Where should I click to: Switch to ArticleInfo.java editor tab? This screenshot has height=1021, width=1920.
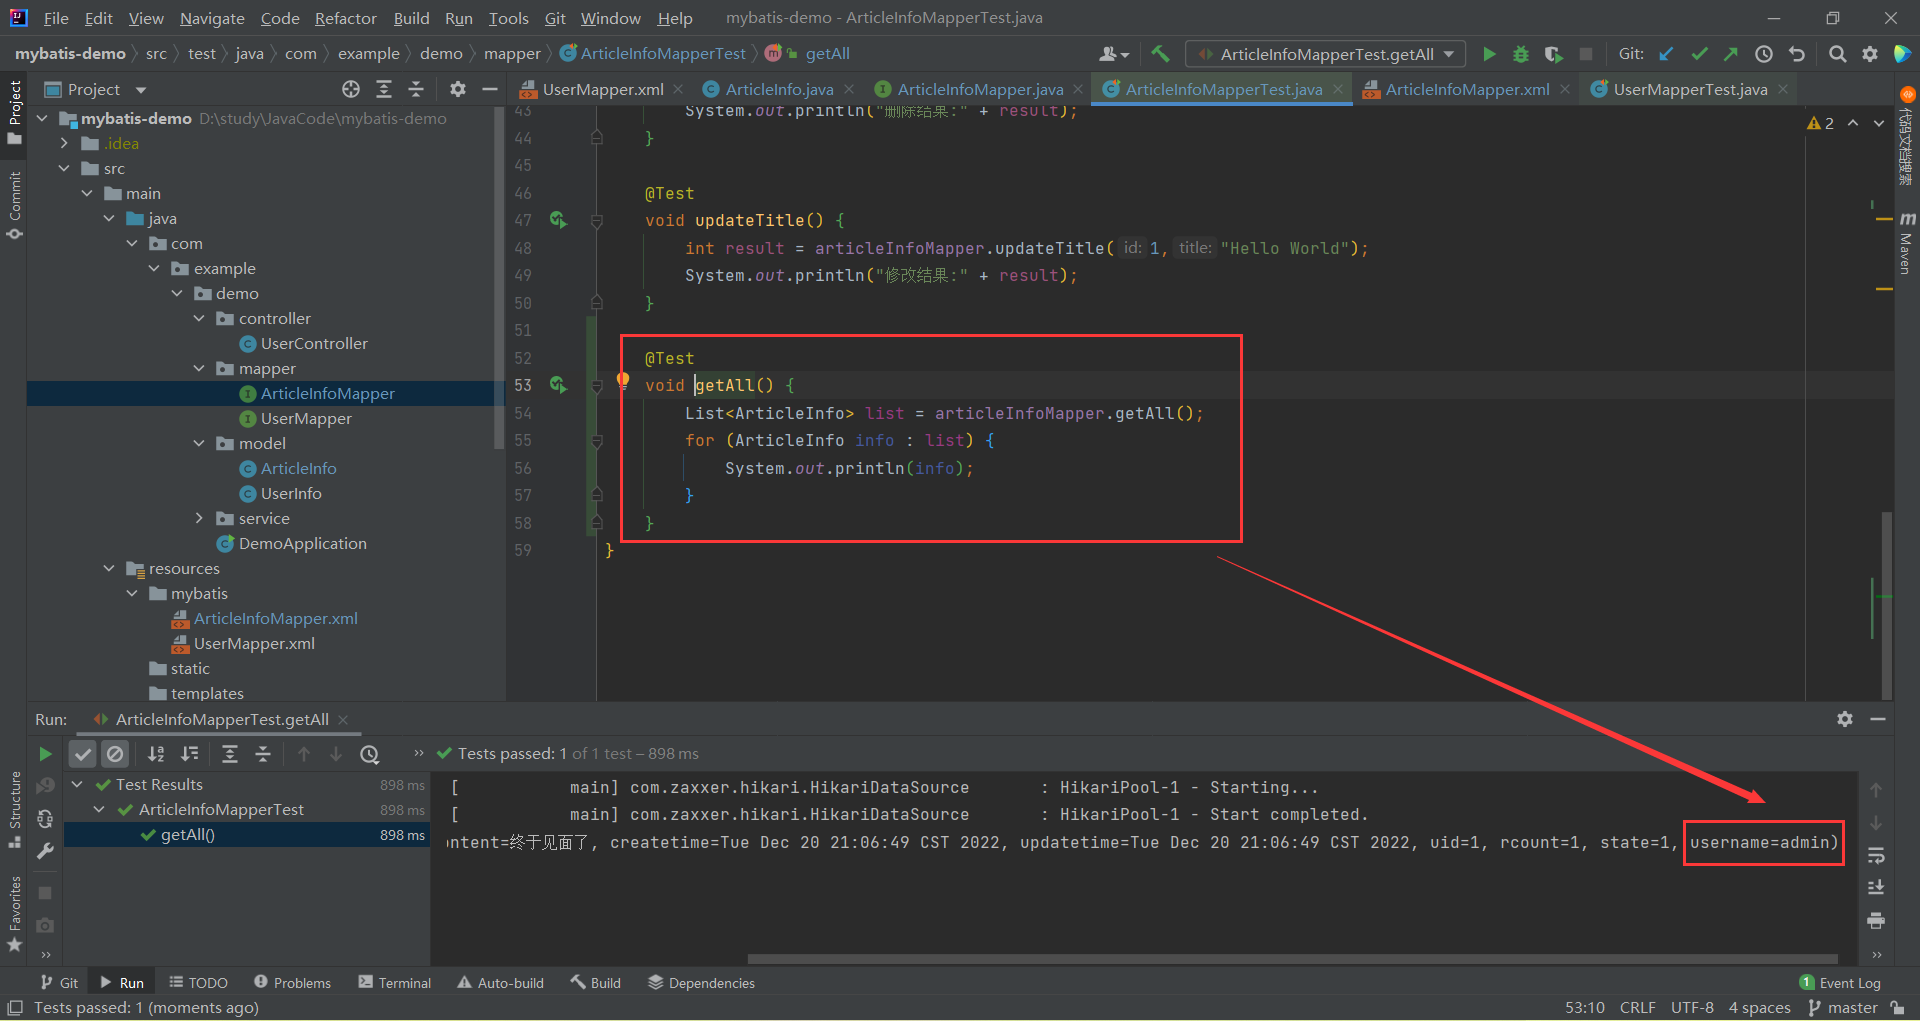click(x=779, y=89)
